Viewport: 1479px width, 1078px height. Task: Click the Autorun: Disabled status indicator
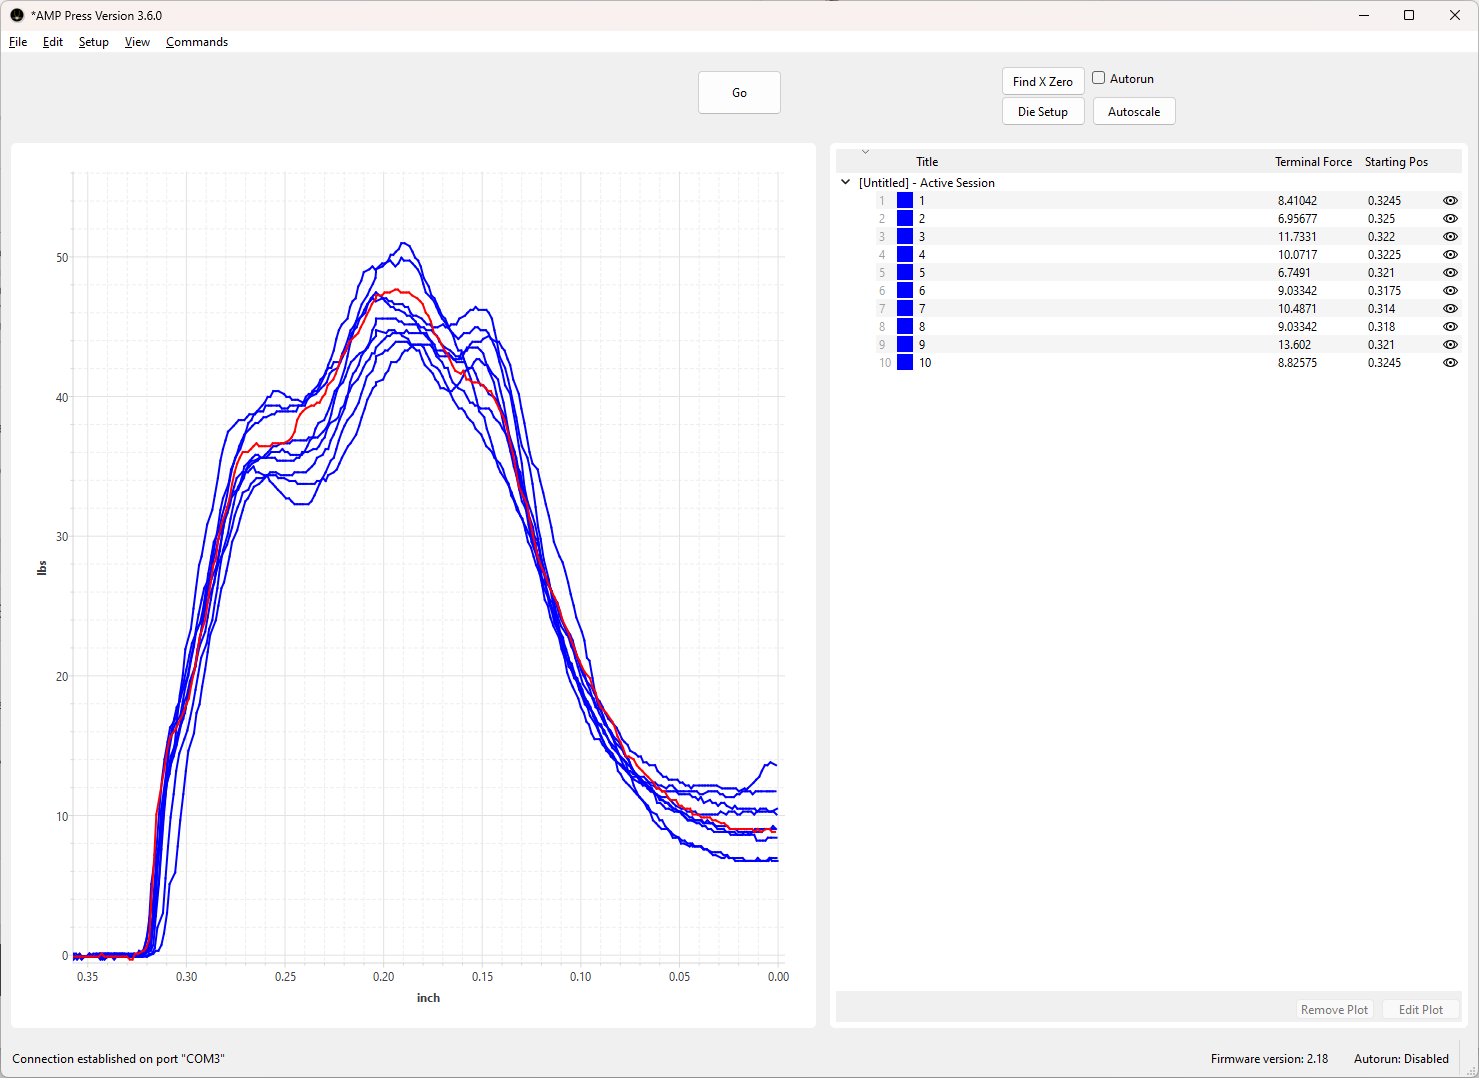[1401, 1059]
